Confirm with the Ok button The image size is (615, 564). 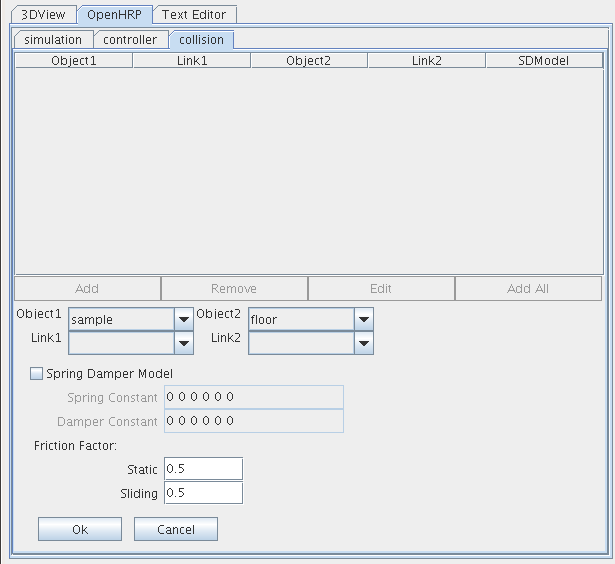click(x=80, y=529)
